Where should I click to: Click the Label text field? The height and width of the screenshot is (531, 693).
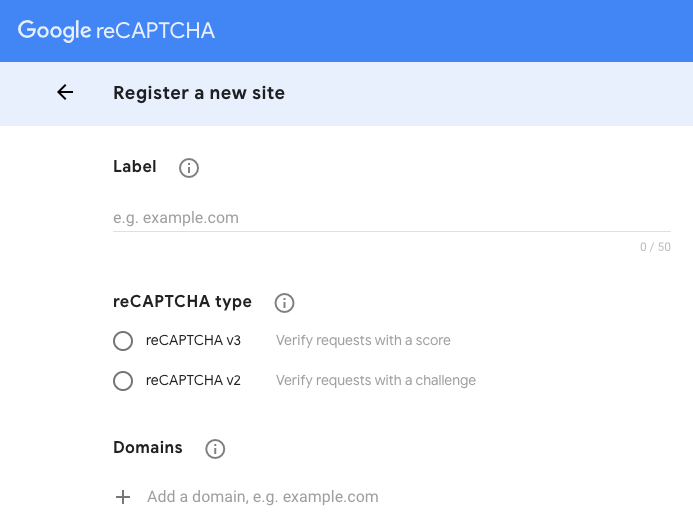pyautogui.click(x=392, y=218)
